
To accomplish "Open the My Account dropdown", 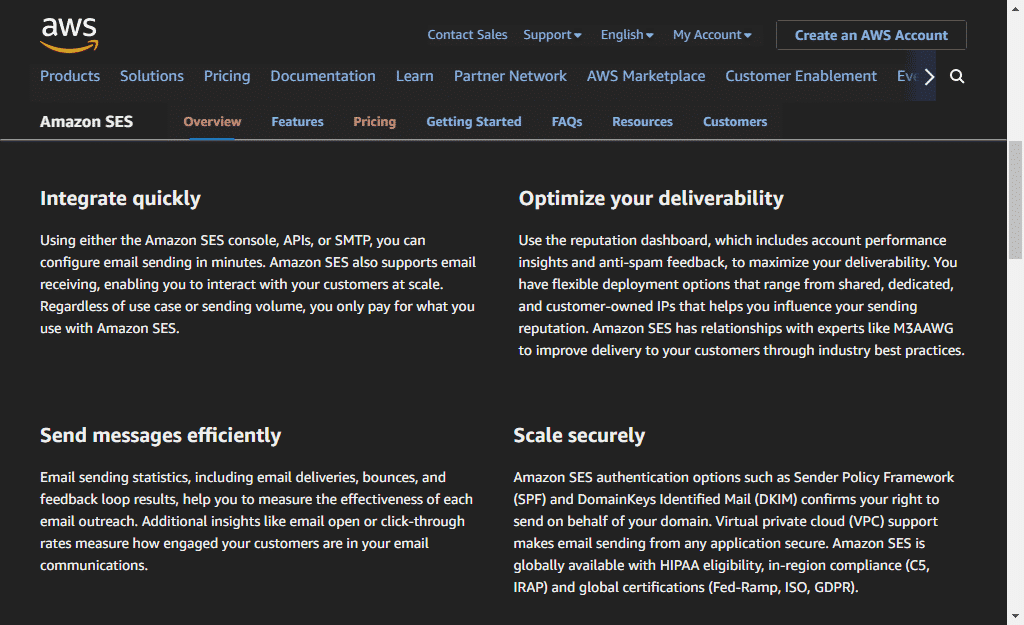I will [x=711, y=34].
